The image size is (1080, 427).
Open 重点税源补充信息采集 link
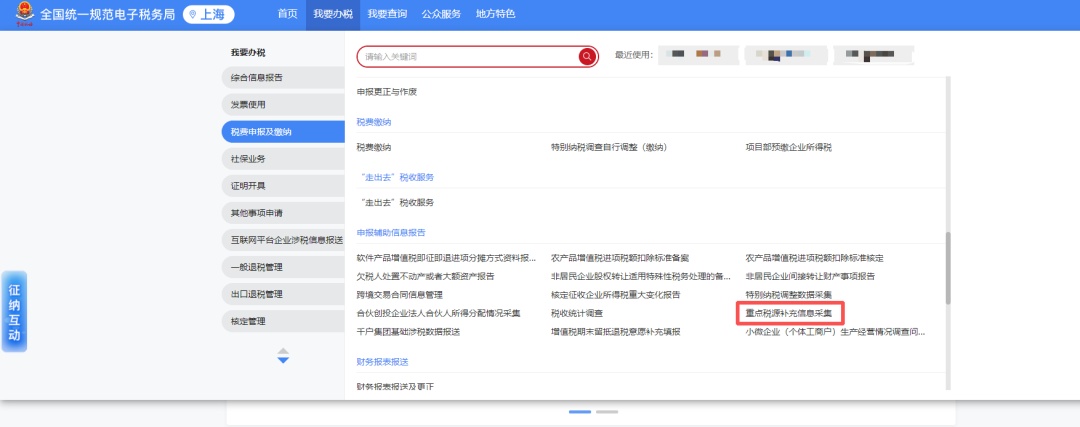click(788, 313)
